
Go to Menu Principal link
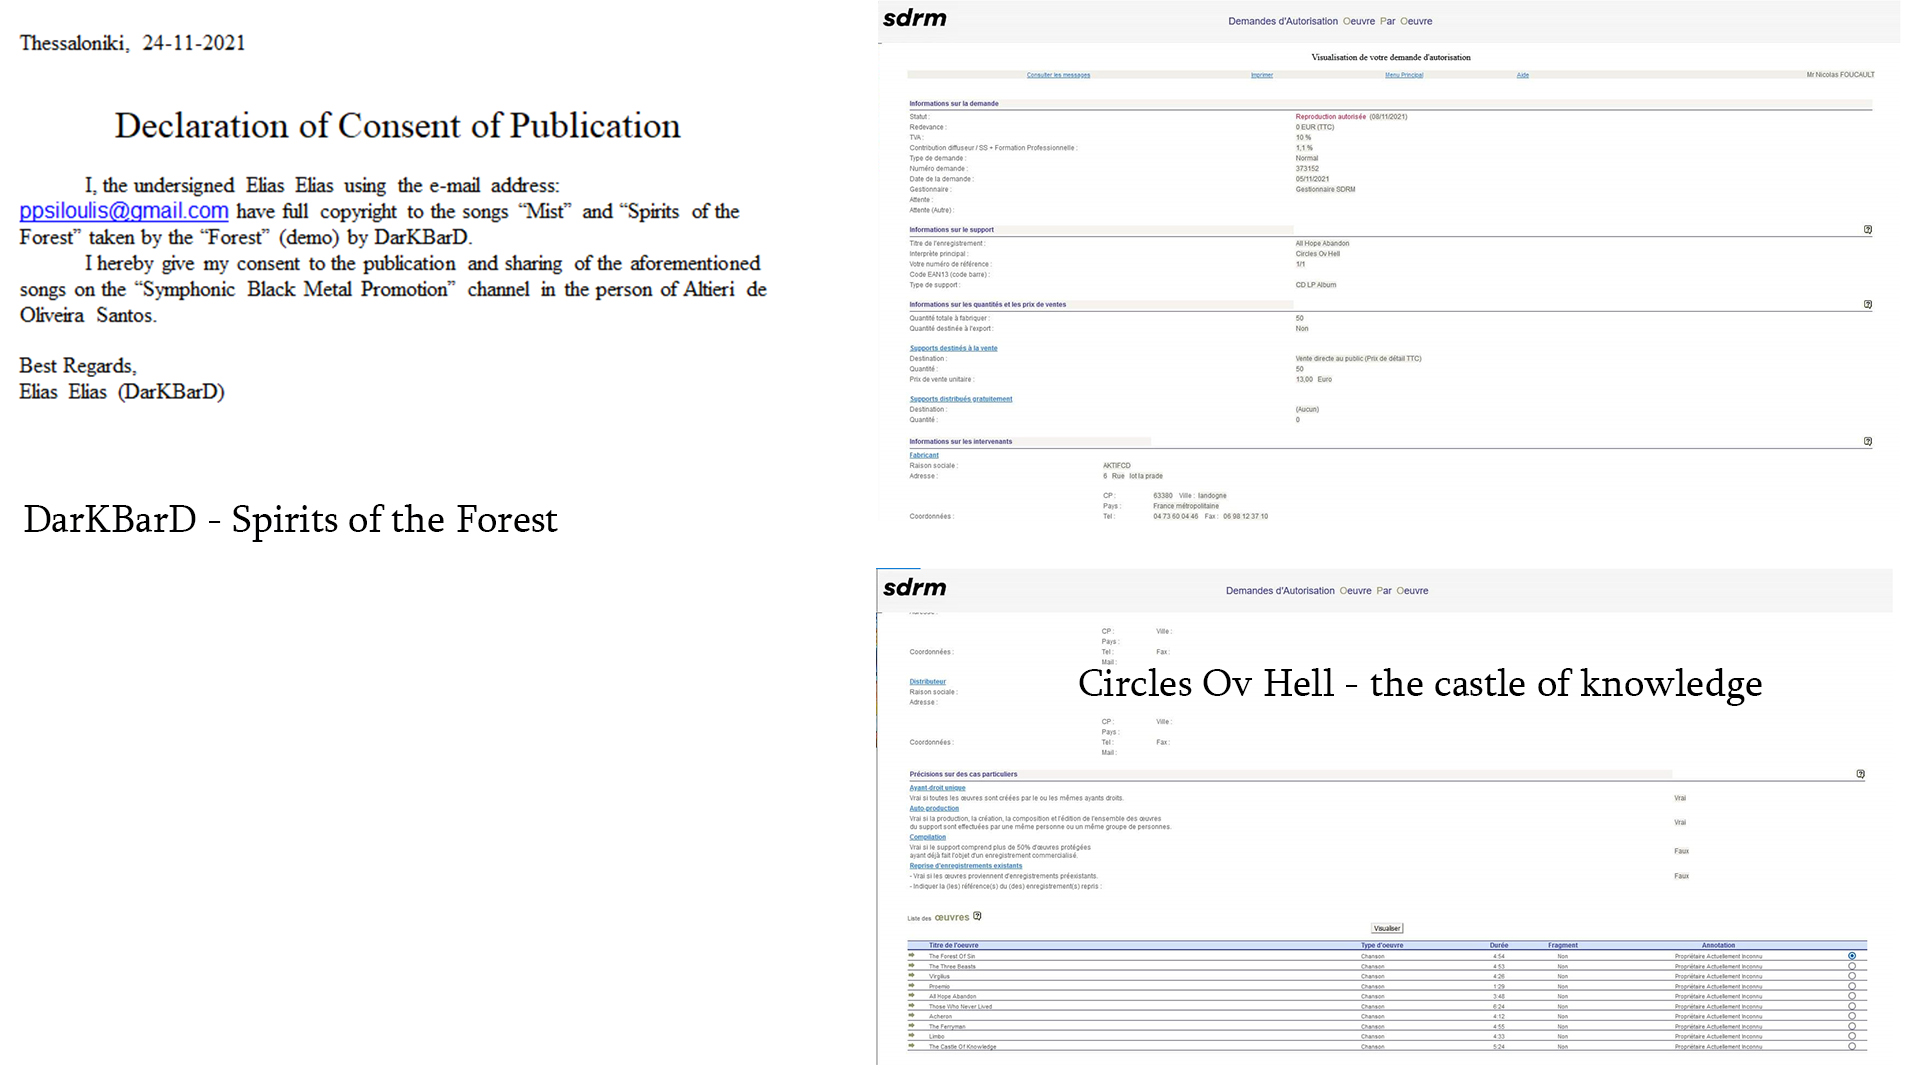[1404, 75]
